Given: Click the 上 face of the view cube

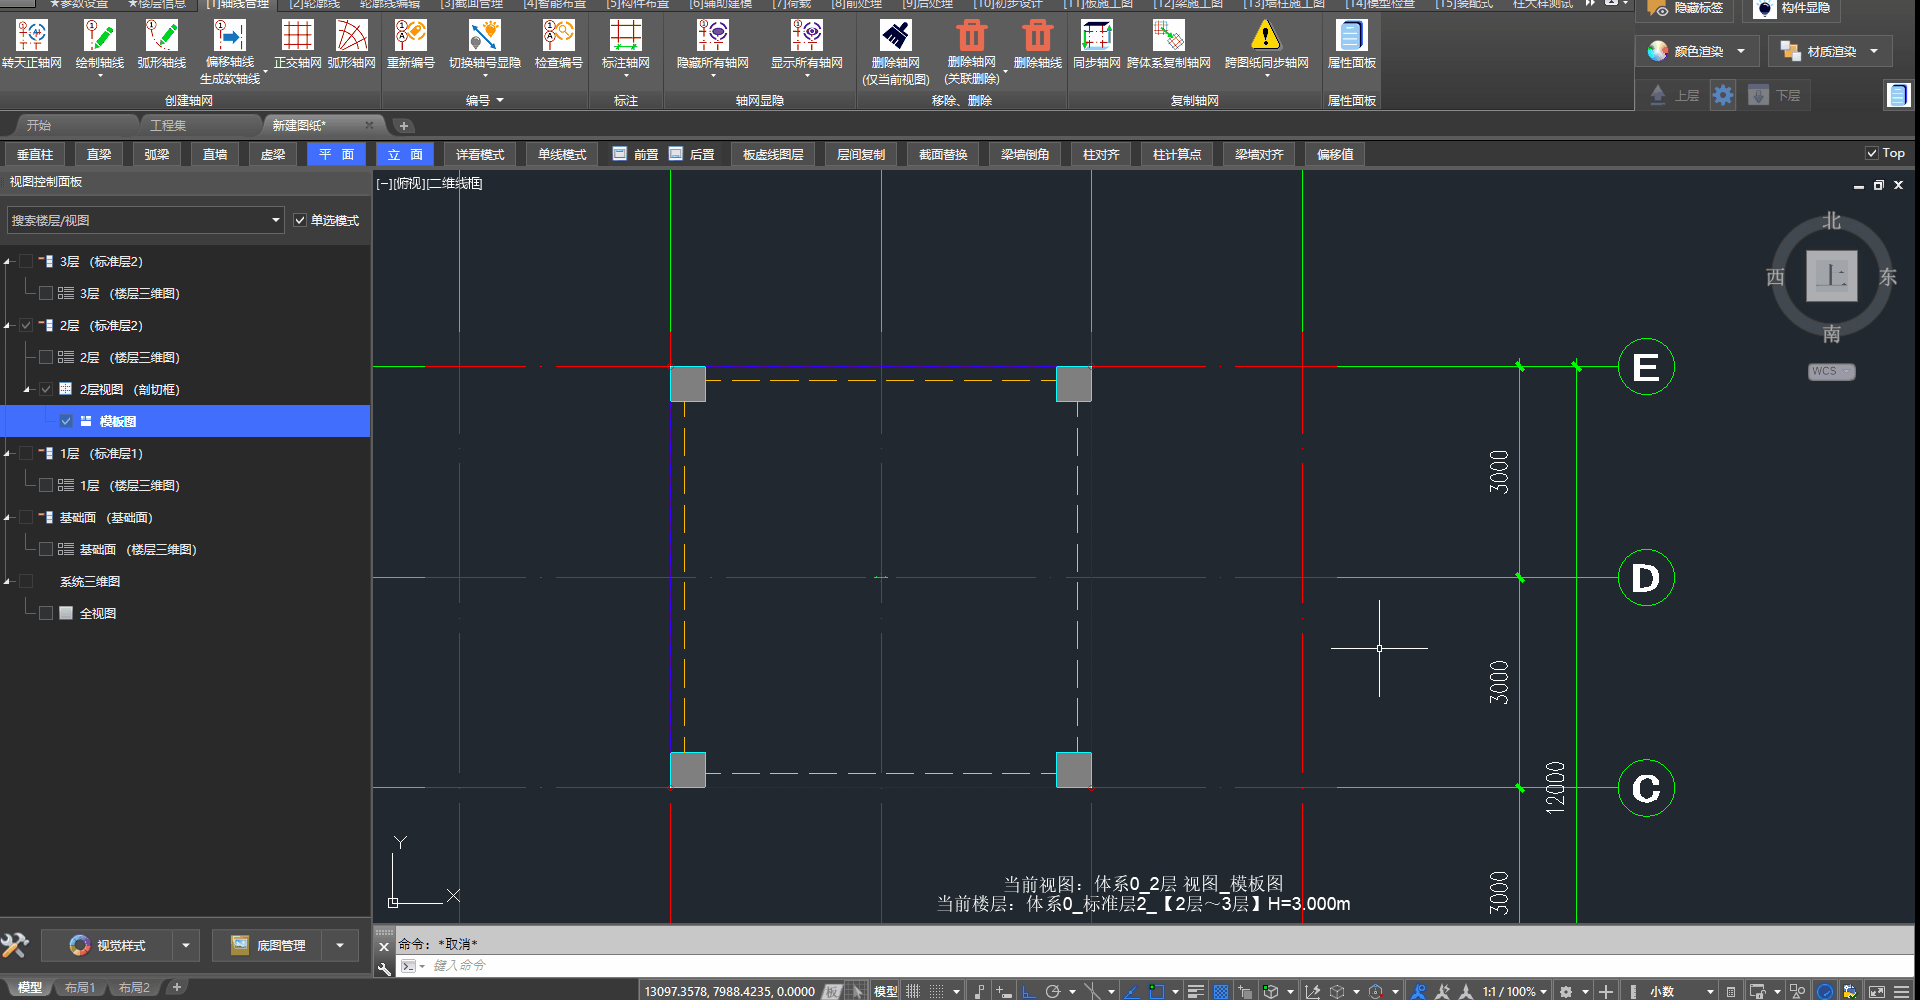Looking at the screenshot, I should tap(1831, 276).
